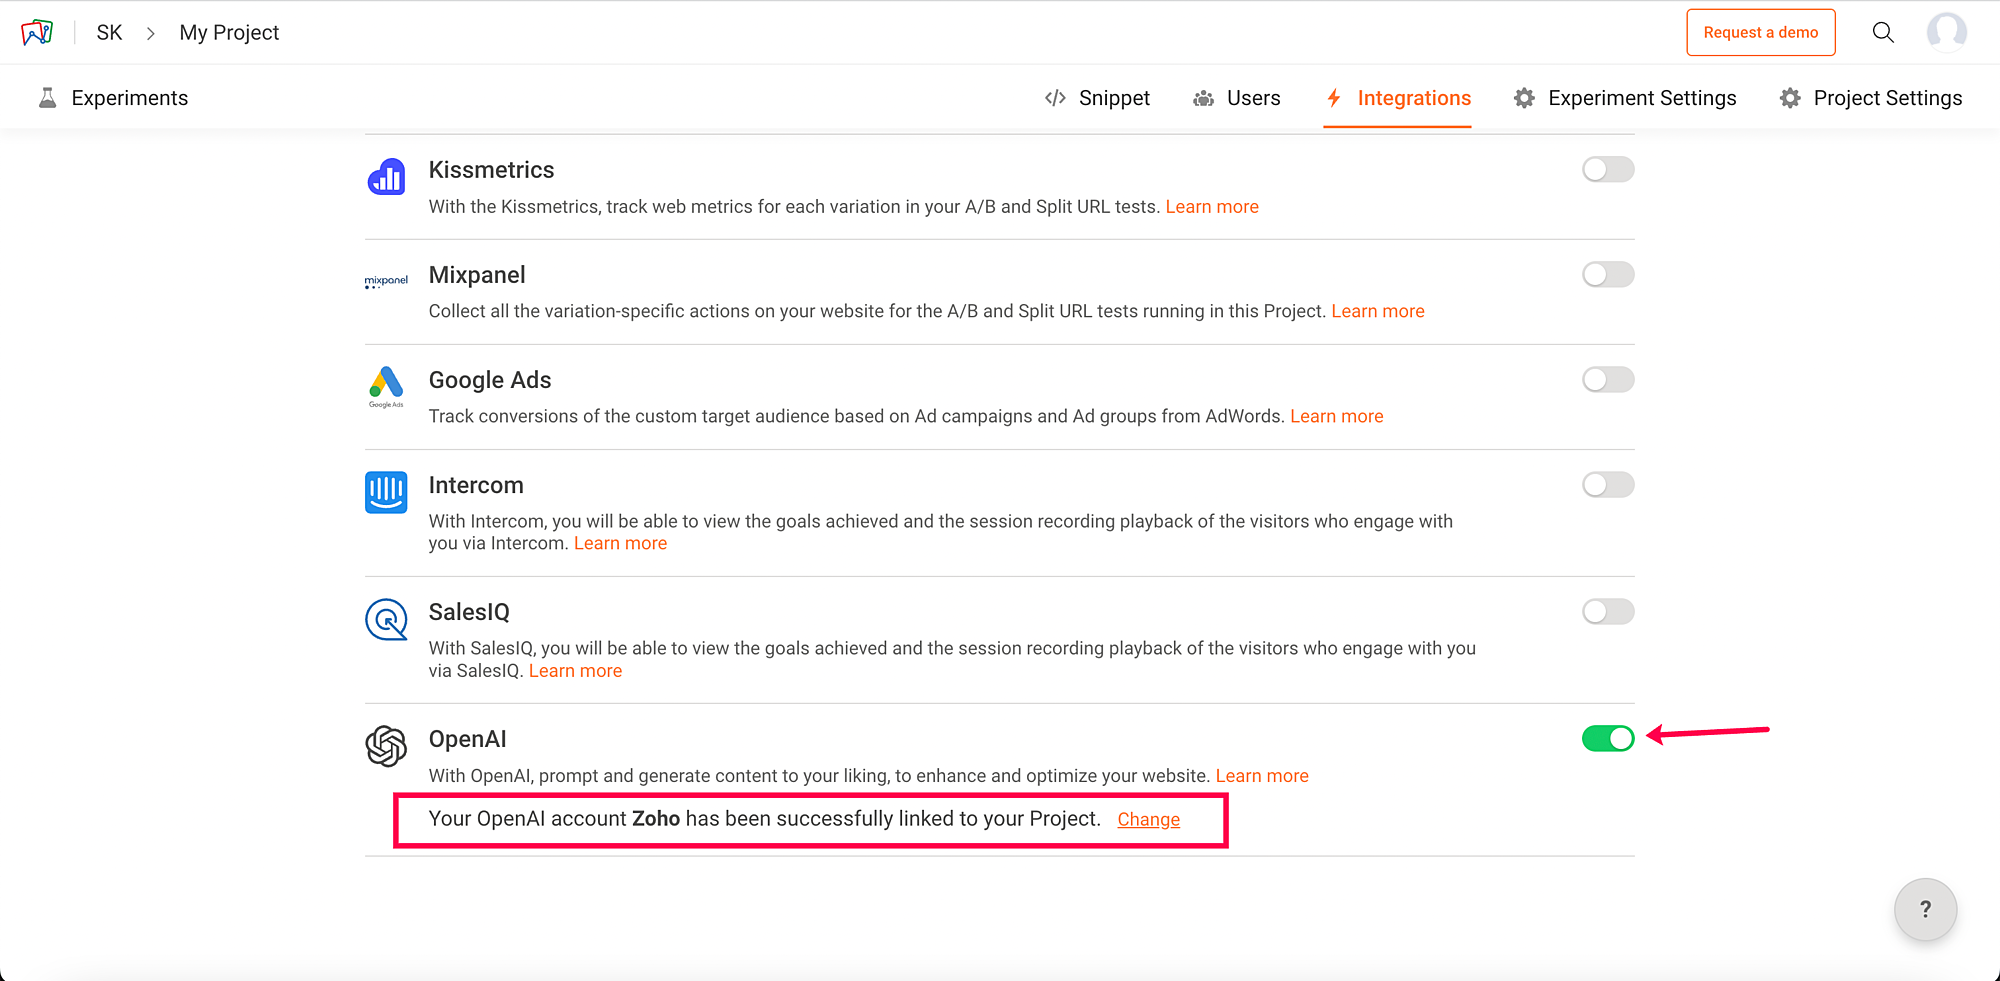Switch to the Snippet tab

point(1097,98)
